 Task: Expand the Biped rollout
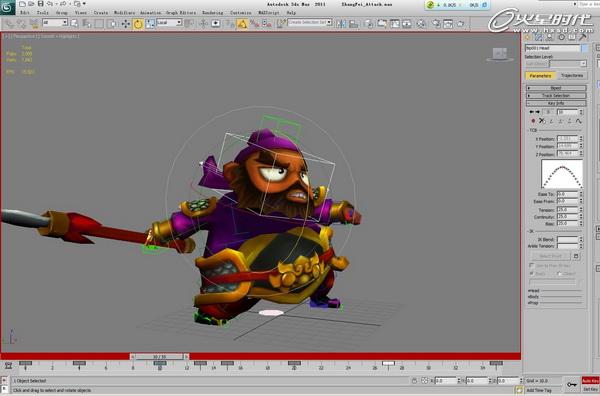pyautogui.click(x=556, y=88)
